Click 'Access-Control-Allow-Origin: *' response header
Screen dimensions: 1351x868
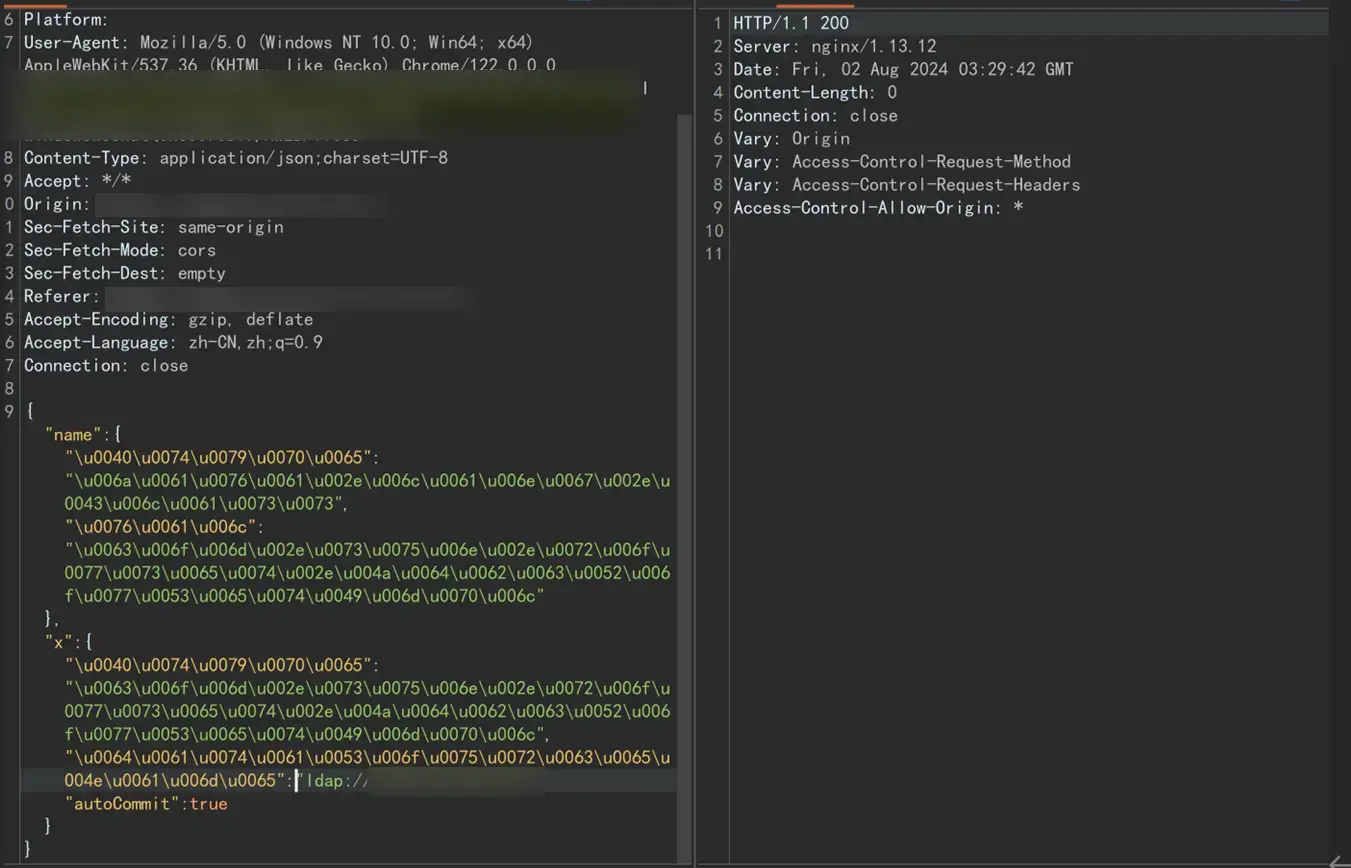click(x=878, y=207)
